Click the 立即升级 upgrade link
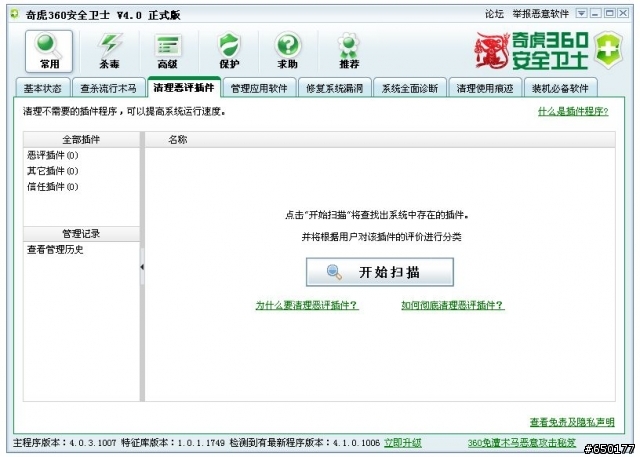This screenshot has height=457, width=640. point(402,443)
